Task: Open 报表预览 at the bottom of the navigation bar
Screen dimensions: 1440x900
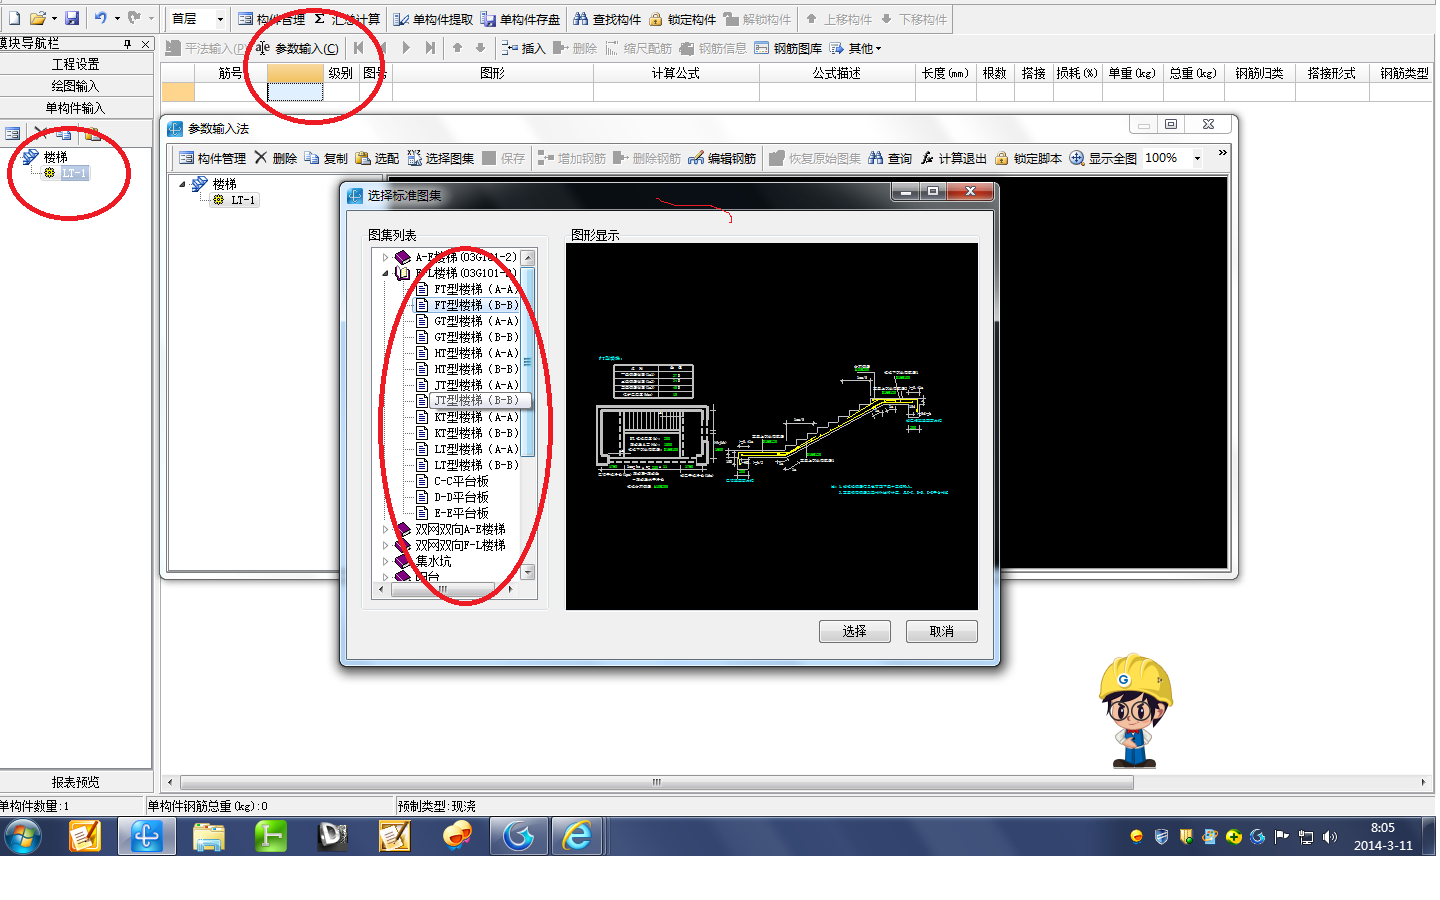Action: click(x=76, y=782)
